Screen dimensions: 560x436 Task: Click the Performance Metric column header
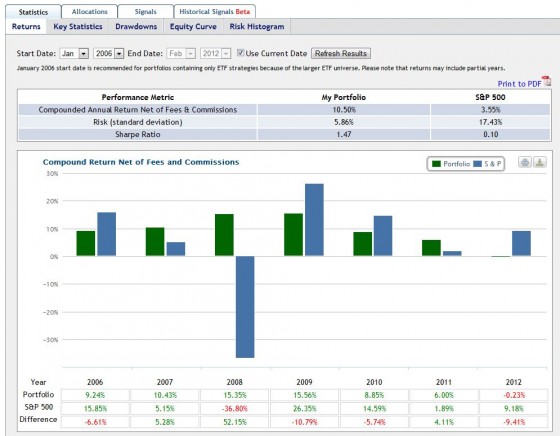[138, 97]
